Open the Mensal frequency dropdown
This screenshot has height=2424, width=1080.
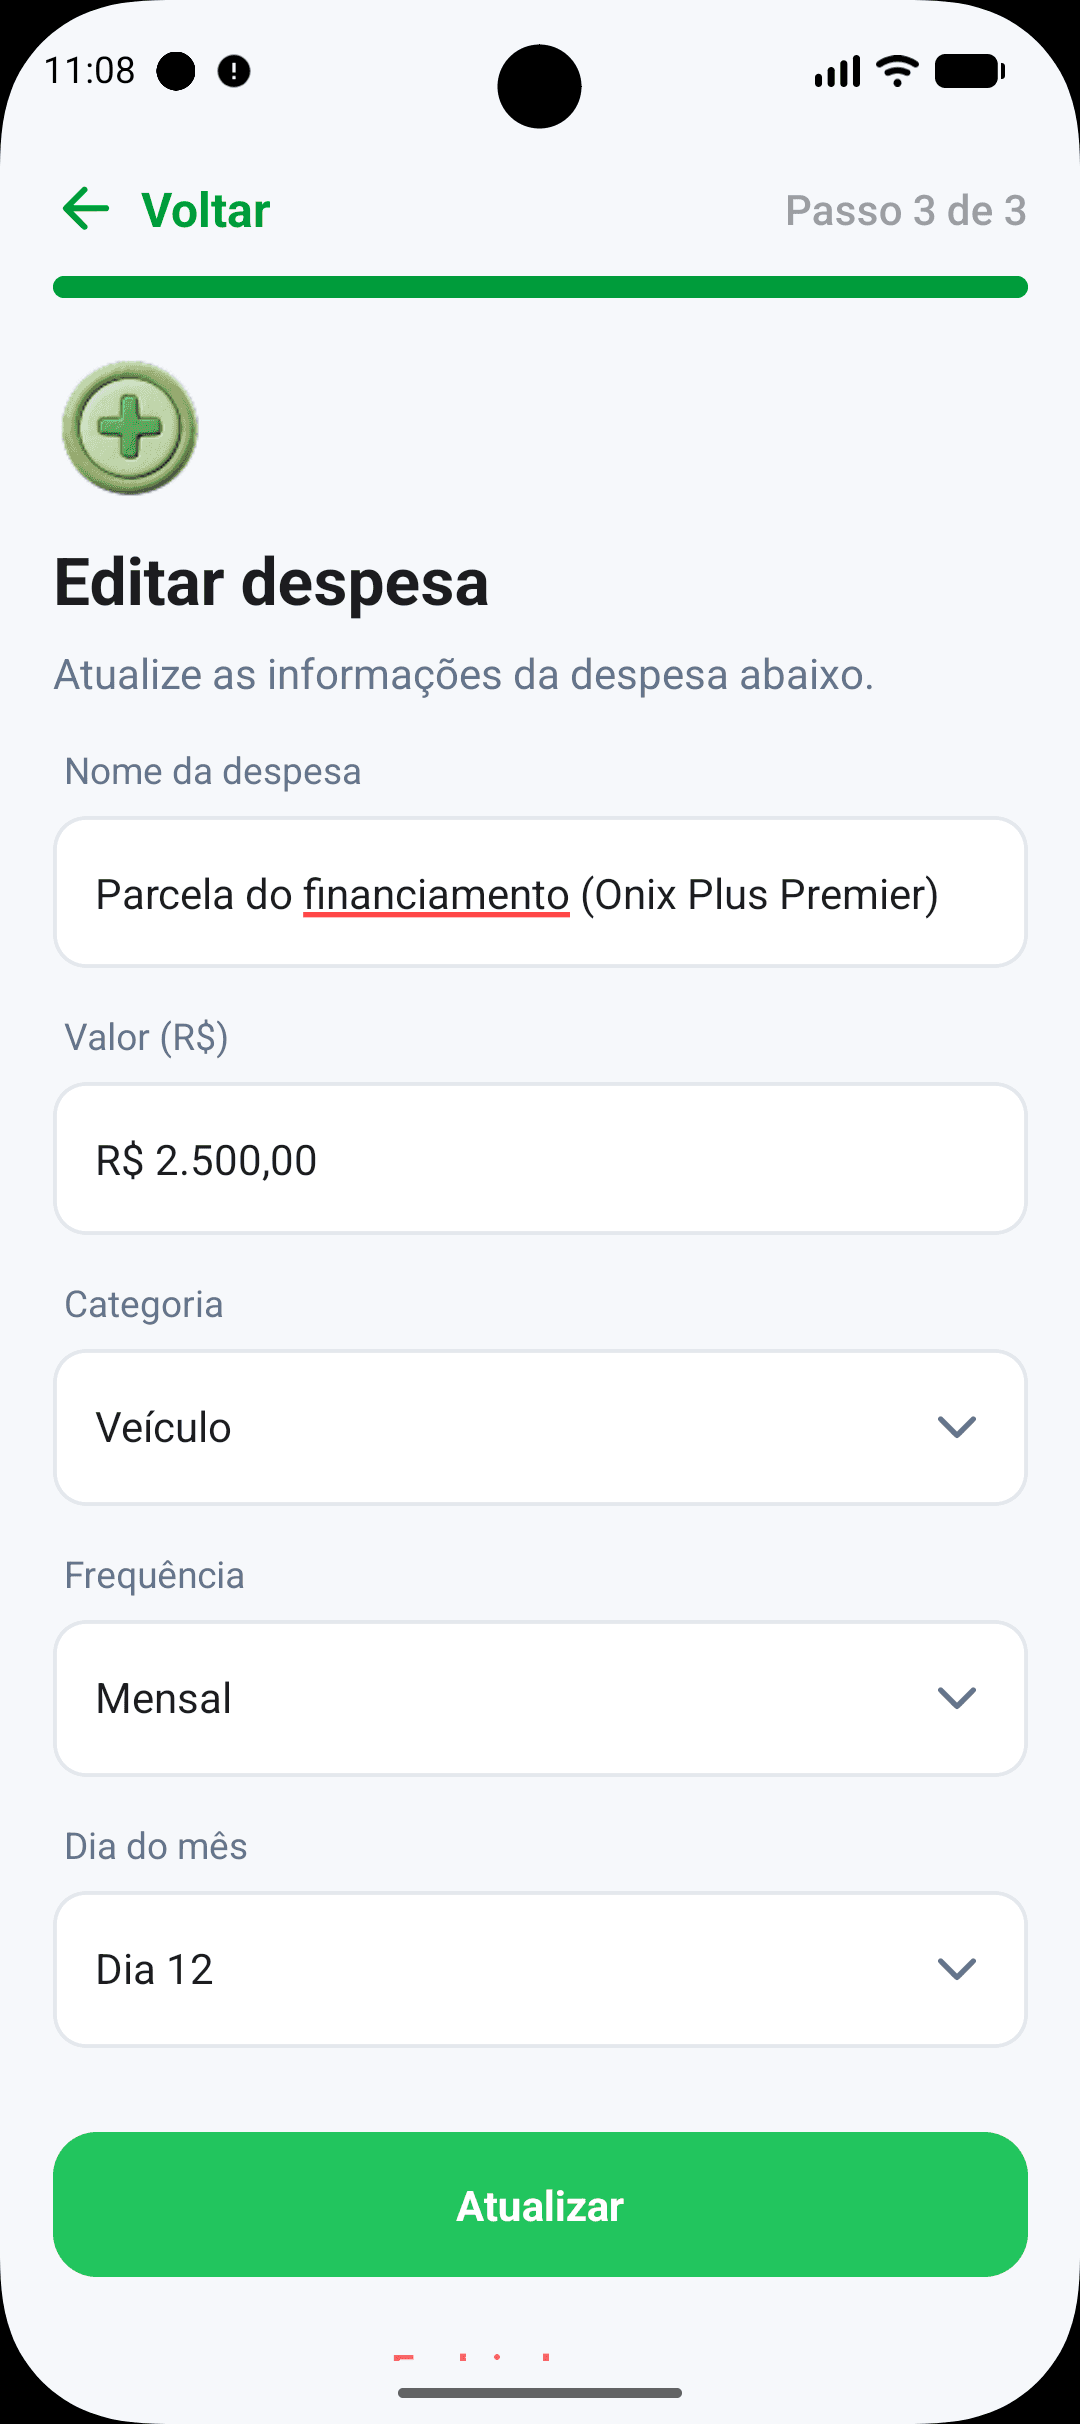[540, 1698]
